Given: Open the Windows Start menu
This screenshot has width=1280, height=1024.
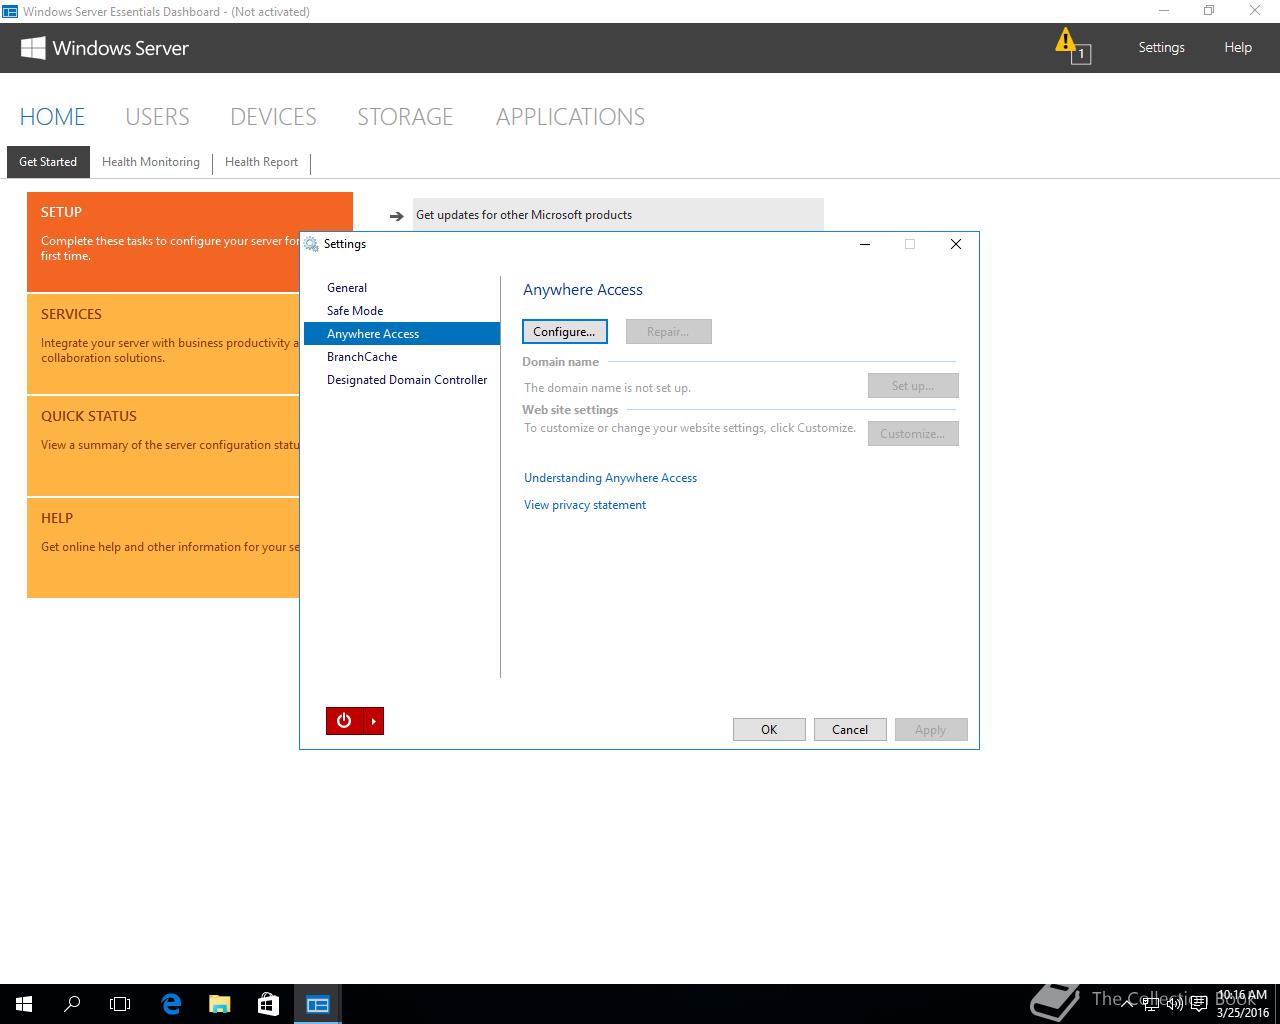Looking at the screenshot, I should 24,1004.
